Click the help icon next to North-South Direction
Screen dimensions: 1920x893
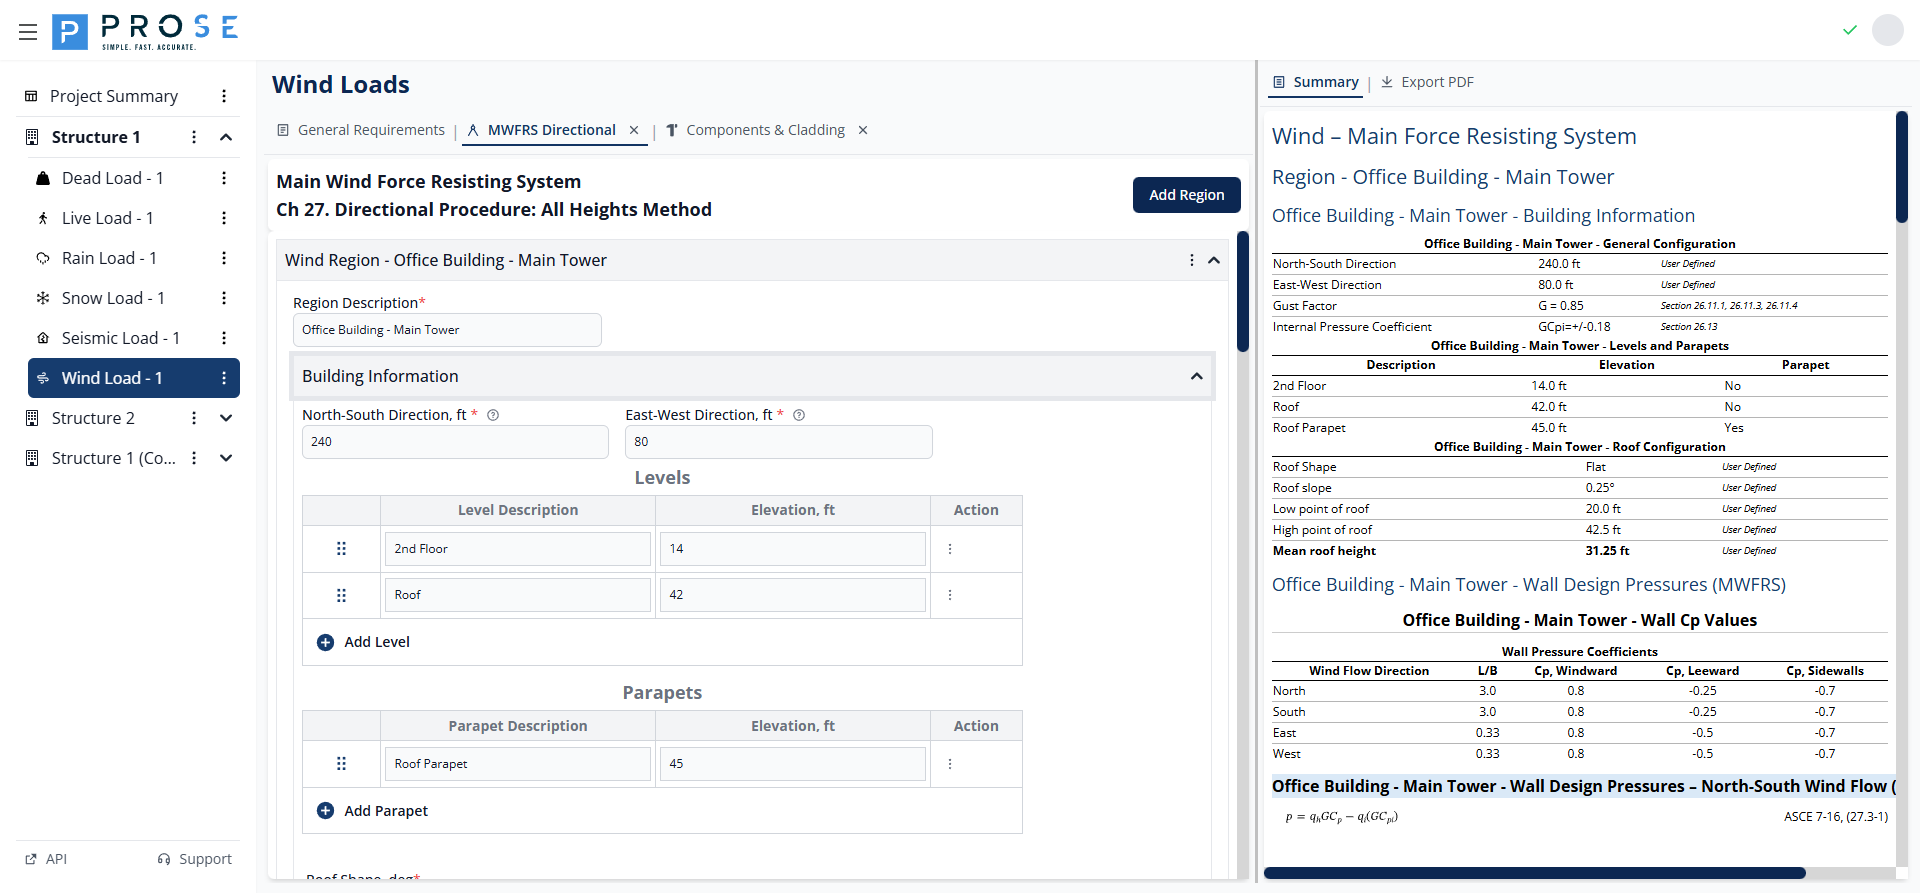pyautogui.click(x=493, y=415)
